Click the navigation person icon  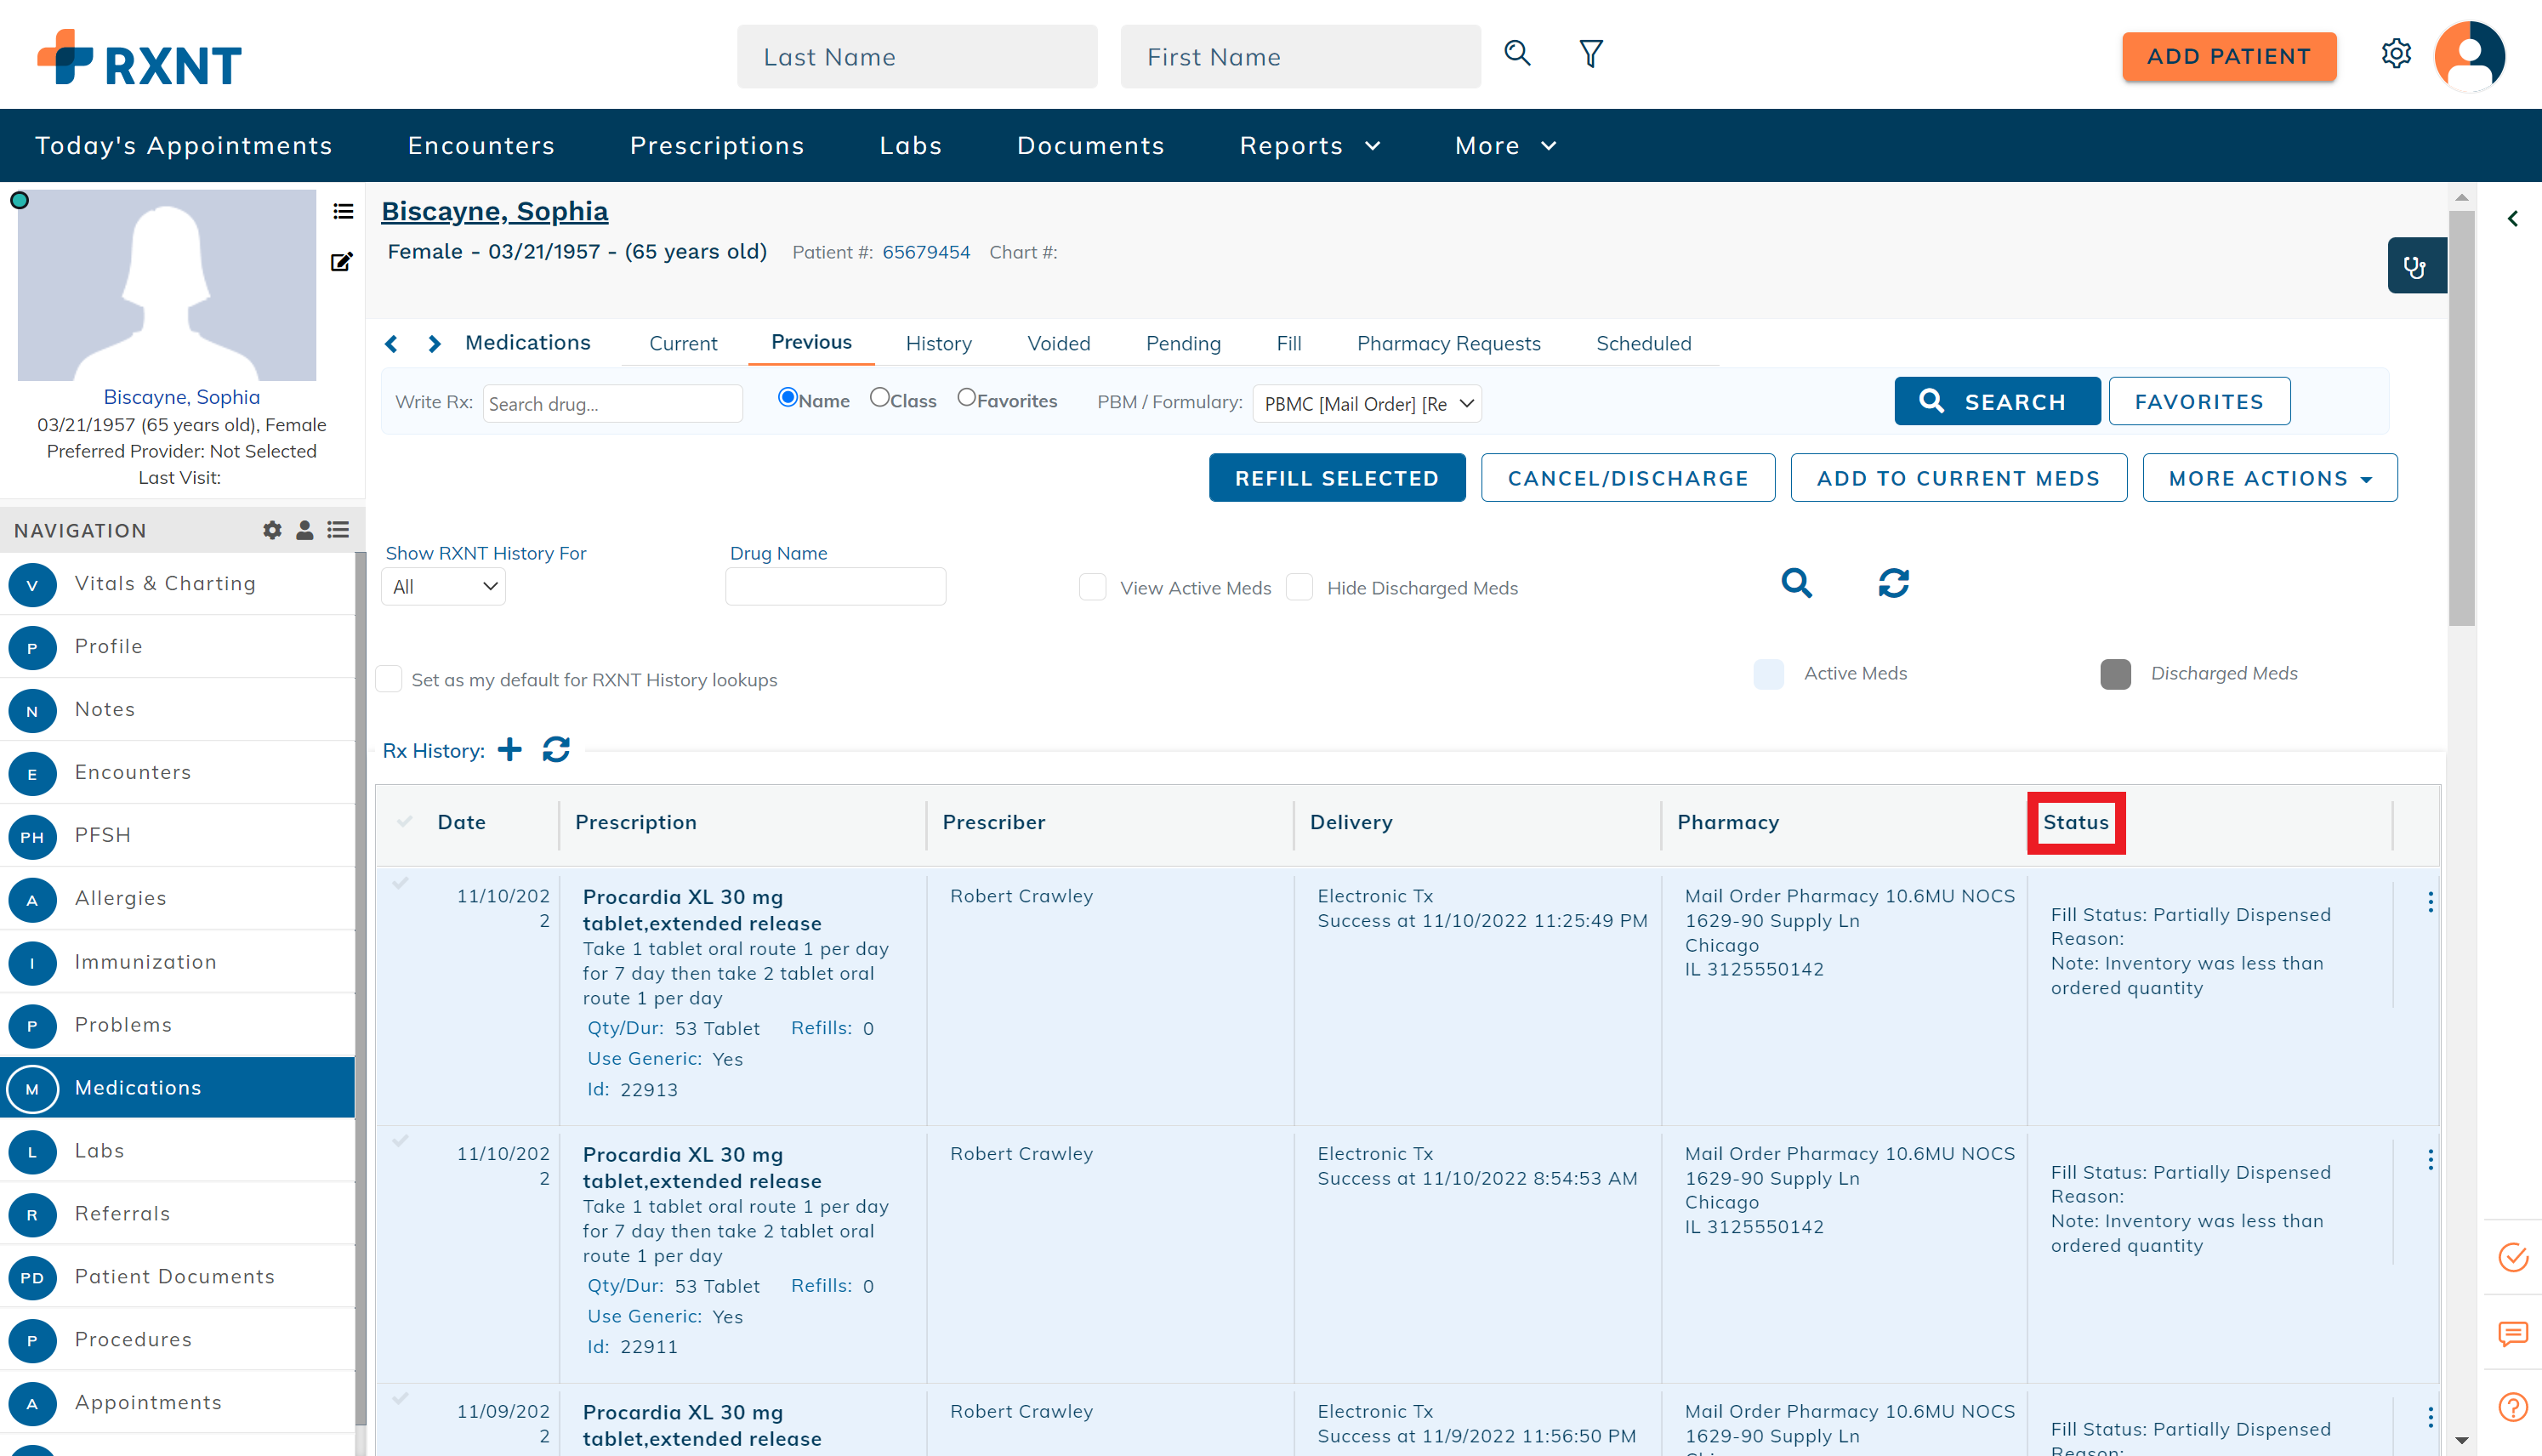pos(305,530)
